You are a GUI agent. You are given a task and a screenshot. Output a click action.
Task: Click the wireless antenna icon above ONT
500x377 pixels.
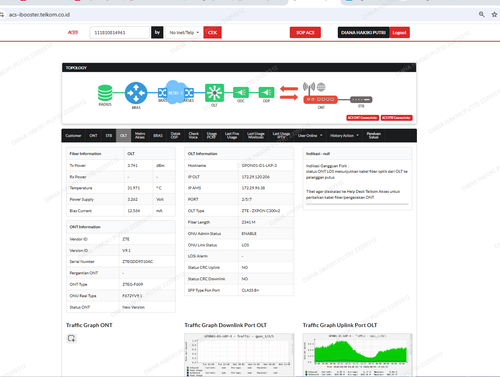coord(309,88)
